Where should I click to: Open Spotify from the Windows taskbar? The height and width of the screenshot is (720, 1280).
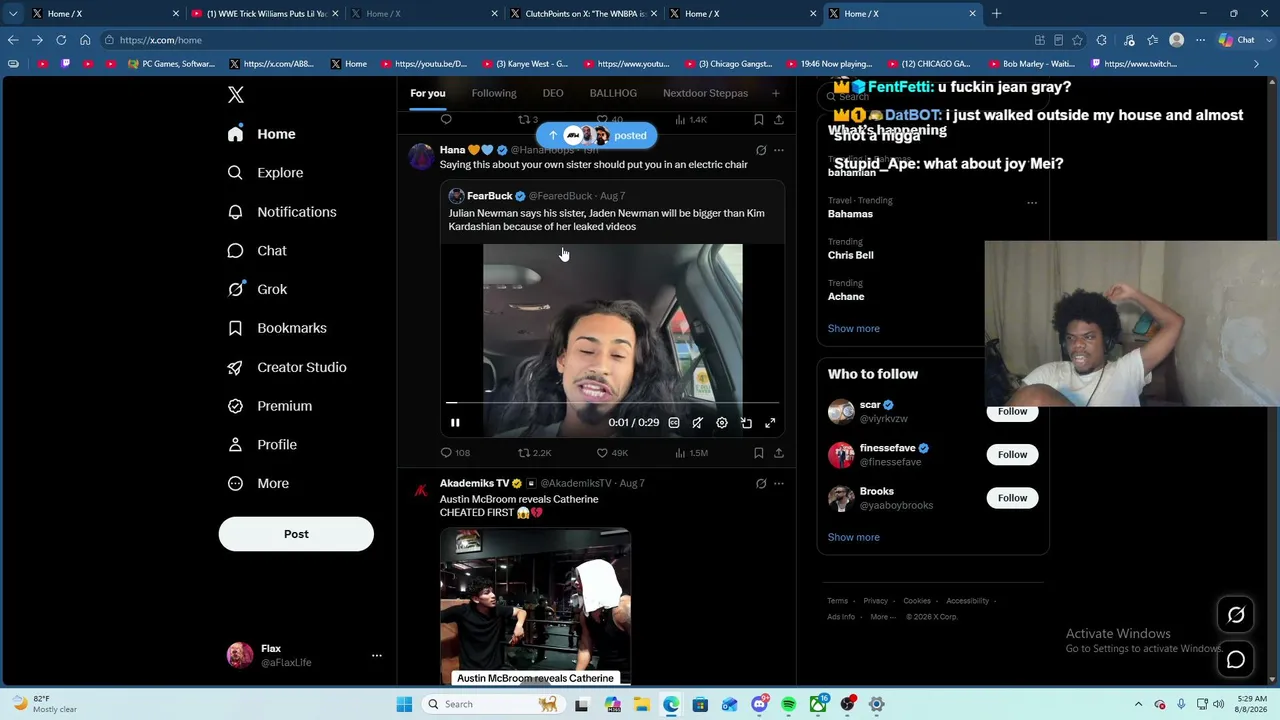(789, 704)
